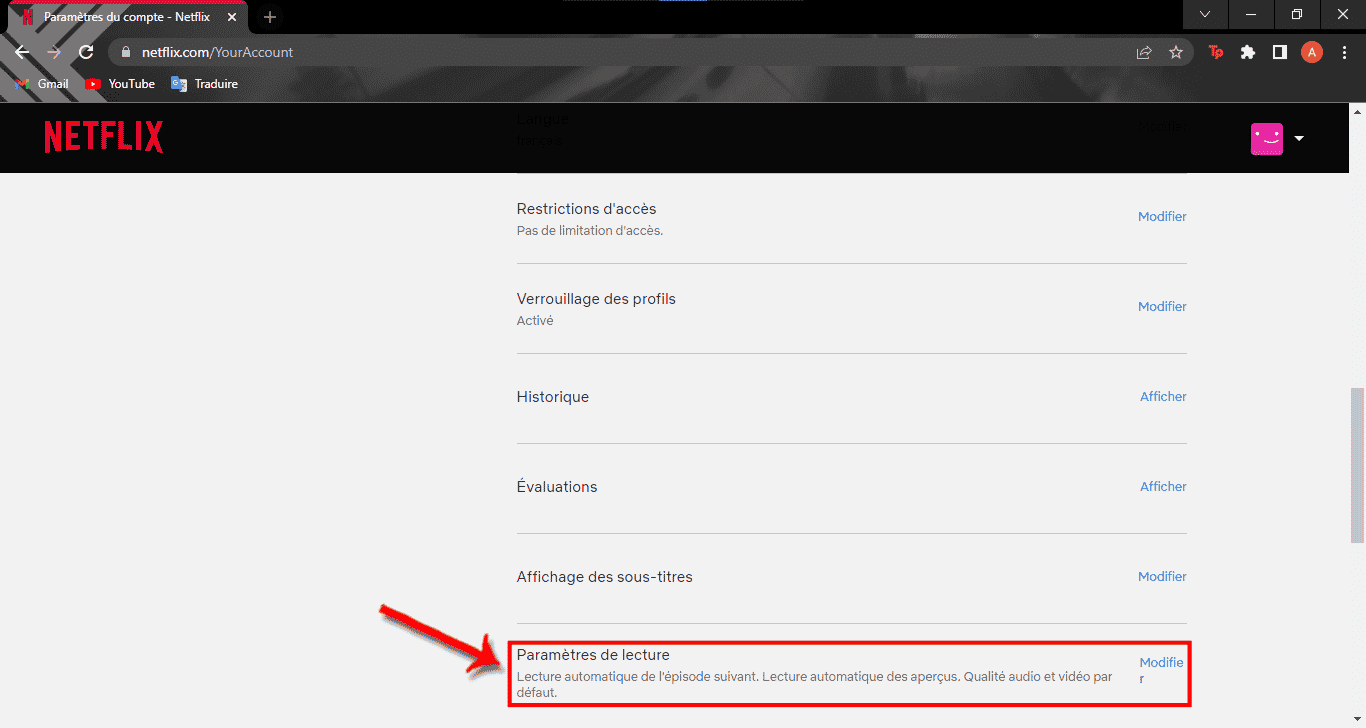Bookmark this page with the star icon
Screen dimensions: 1366x728
pyautogui.click(x=1176, y=52)
